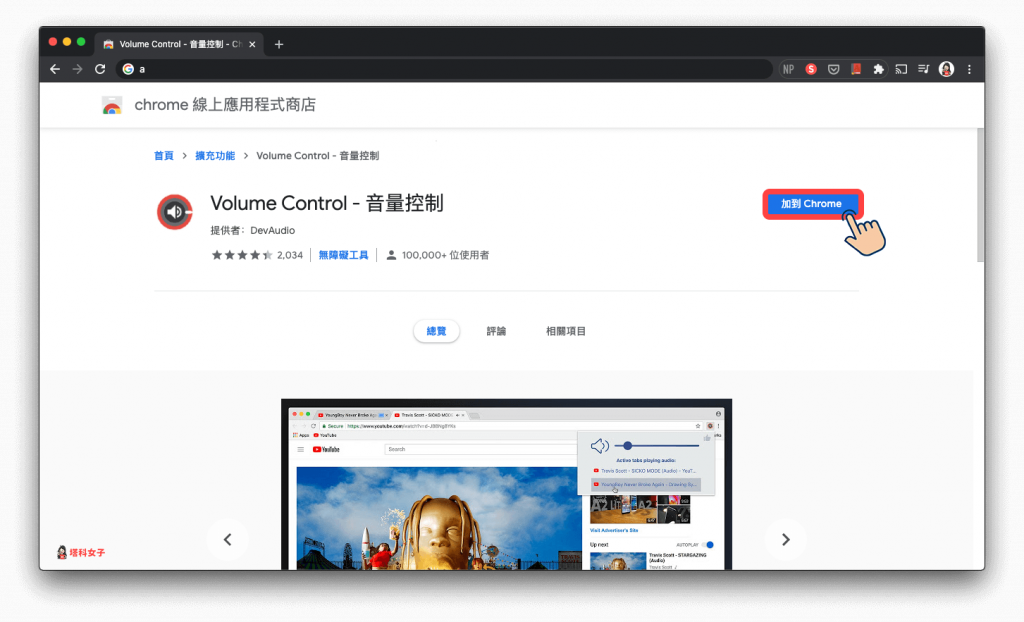
Task: Click the user icon beside 100,000+ 位使用者
Action: point(391,255)
